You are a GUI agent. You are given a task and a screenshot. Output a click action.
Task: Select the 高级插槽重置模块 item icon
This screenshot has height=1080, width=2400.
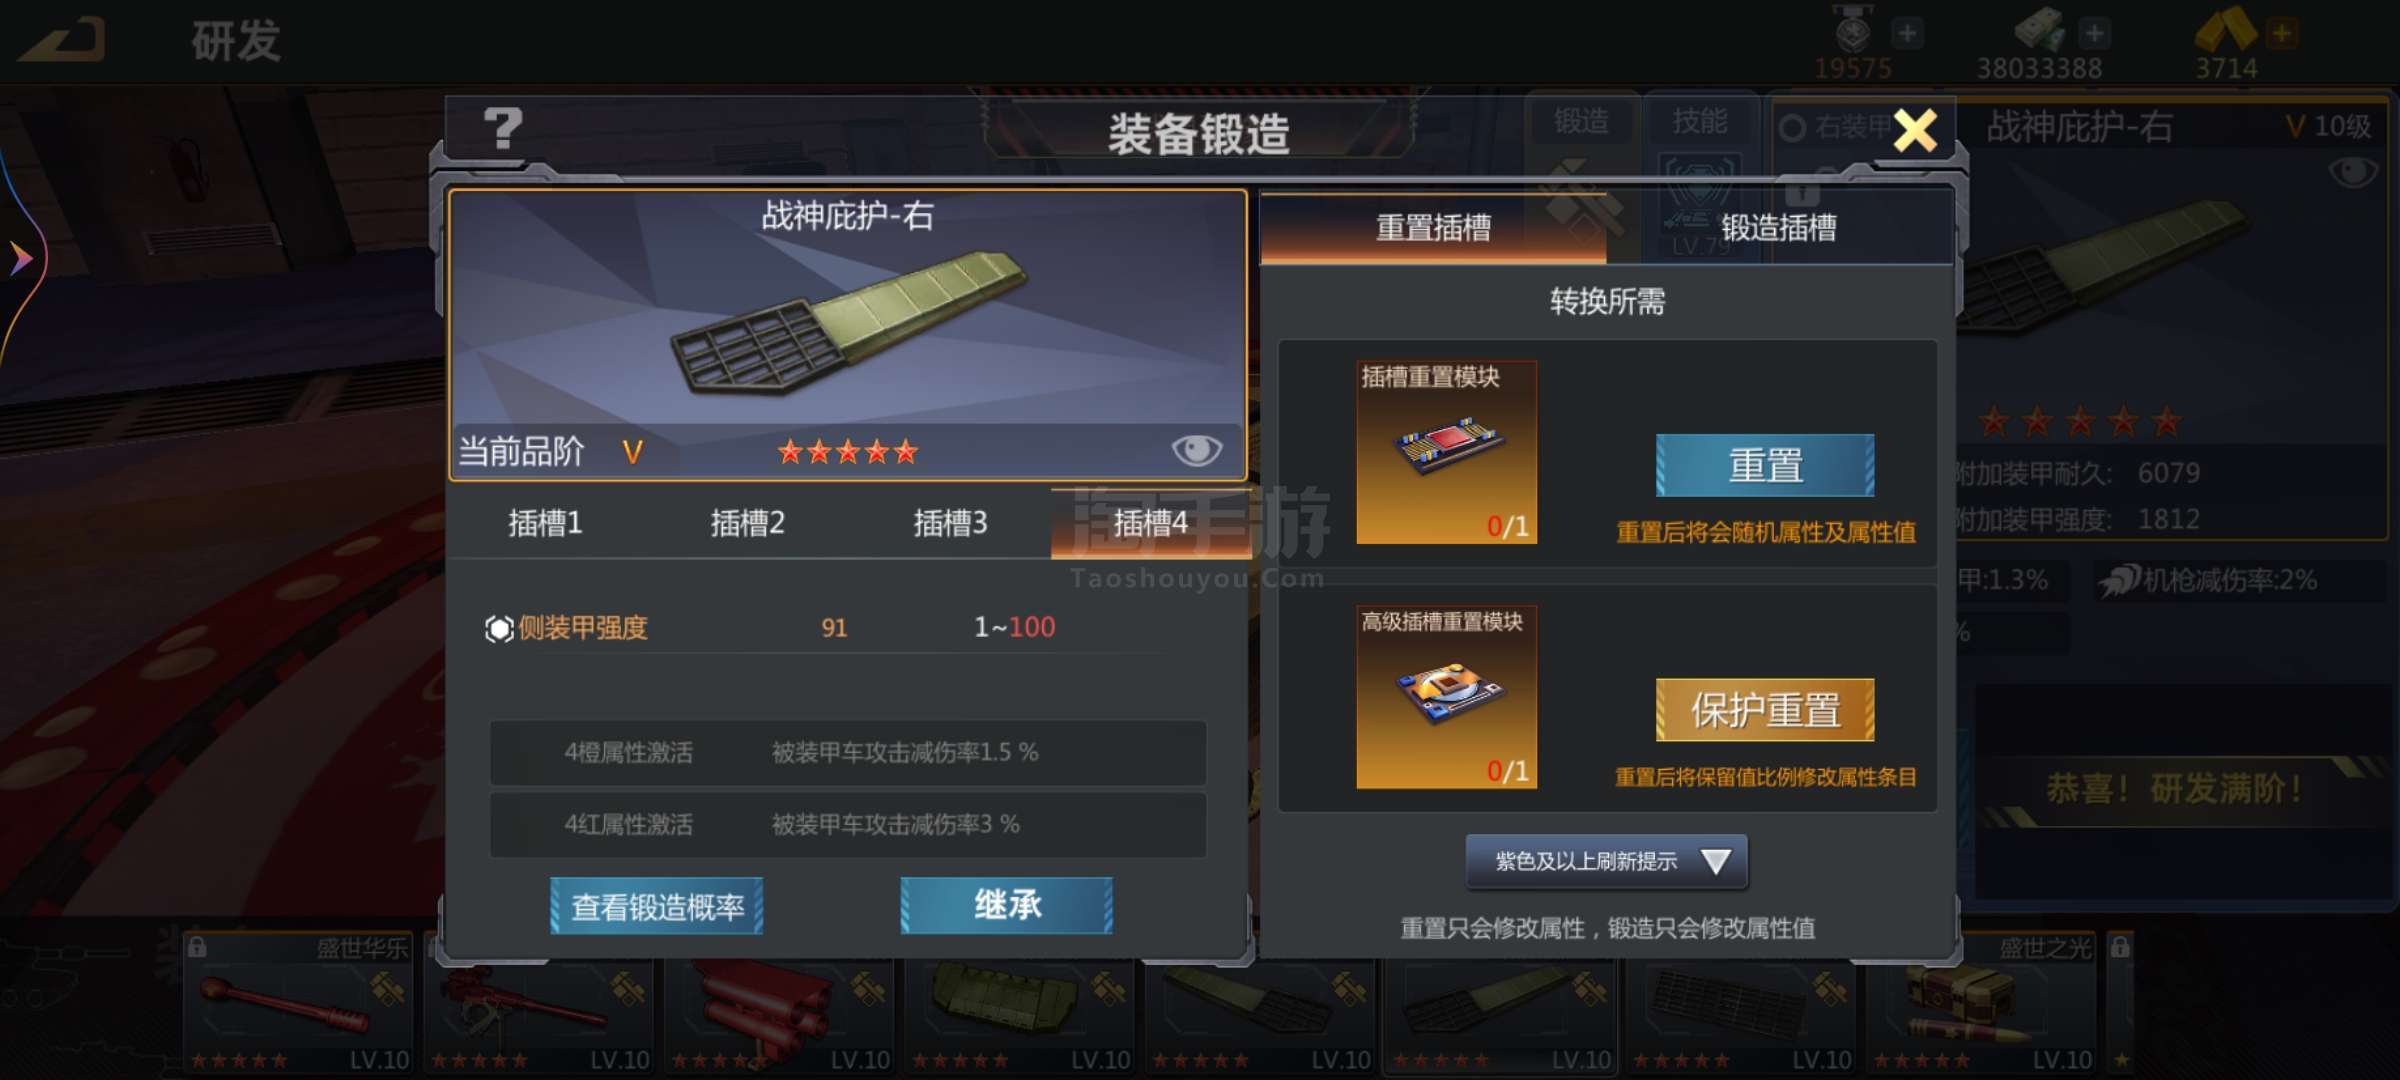[x=1446, y=697]
